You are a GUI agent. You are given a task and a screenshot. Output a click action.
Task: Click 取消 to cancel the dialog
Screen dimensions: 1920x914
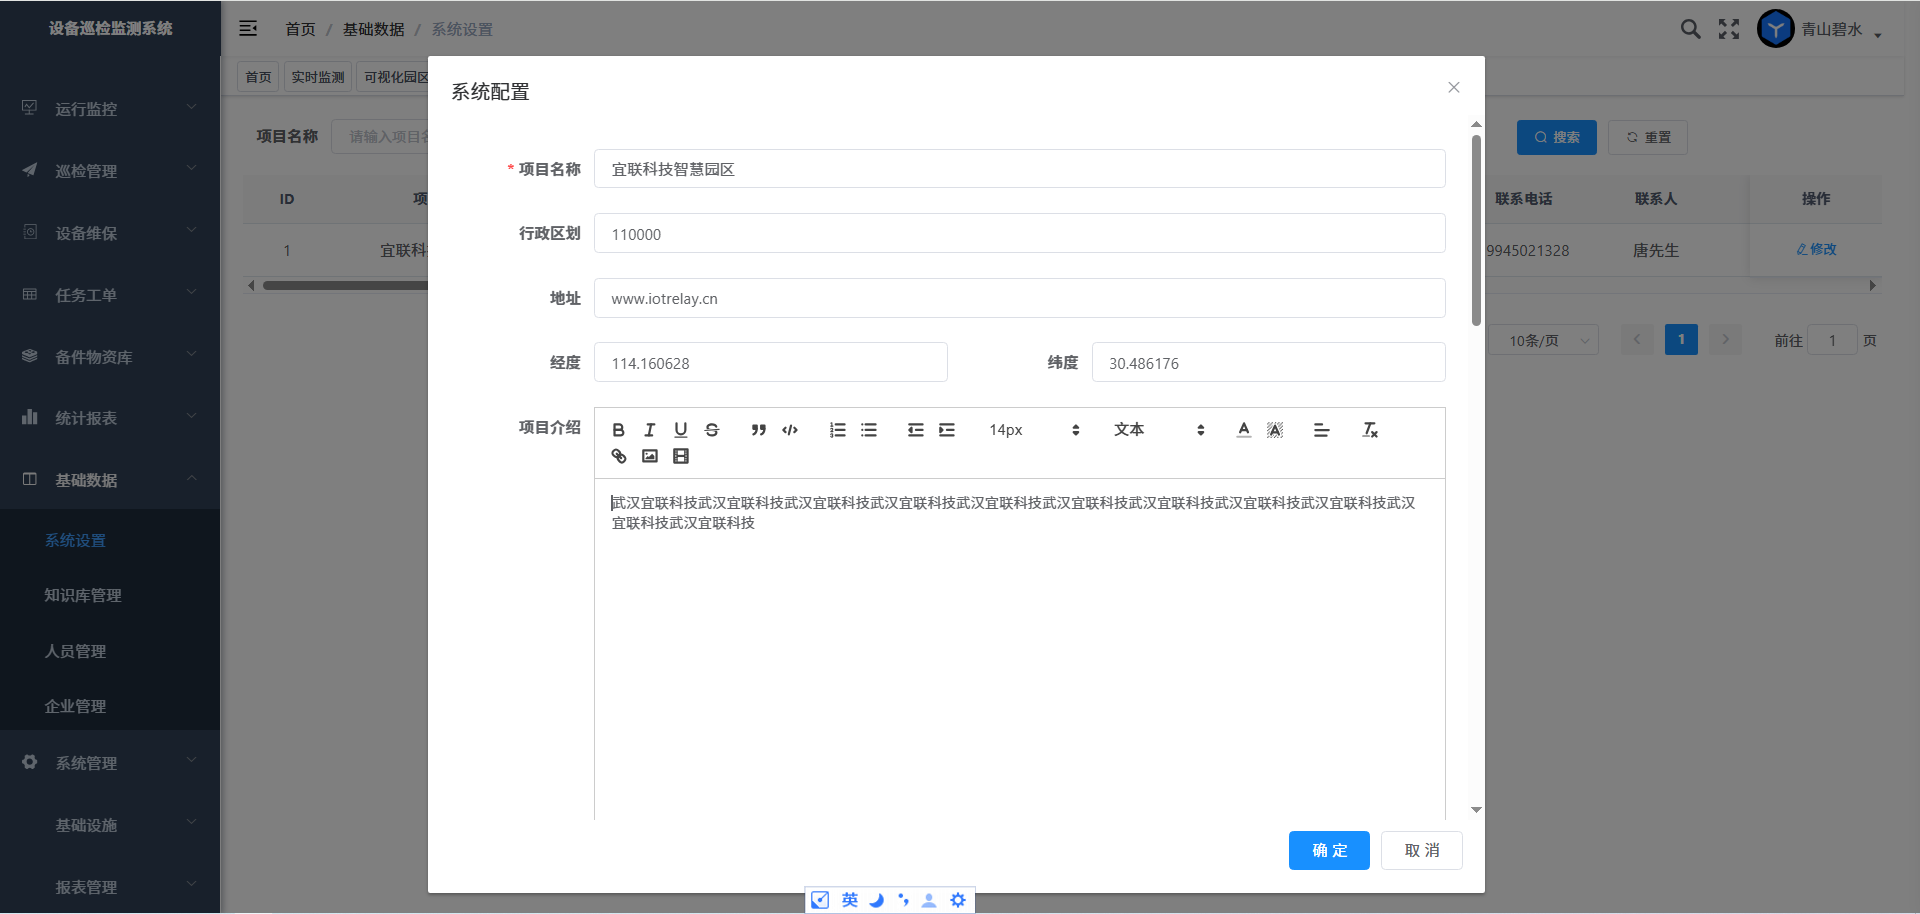1421,850
